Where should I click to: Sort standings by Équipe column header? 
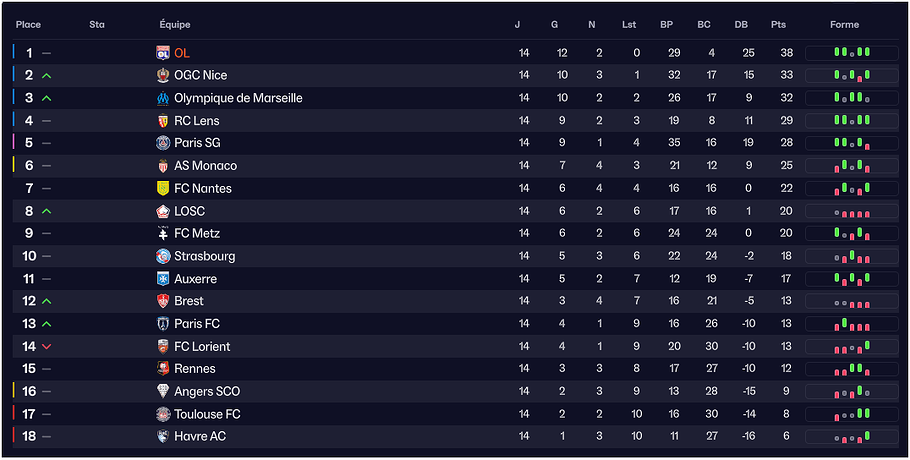175,24
